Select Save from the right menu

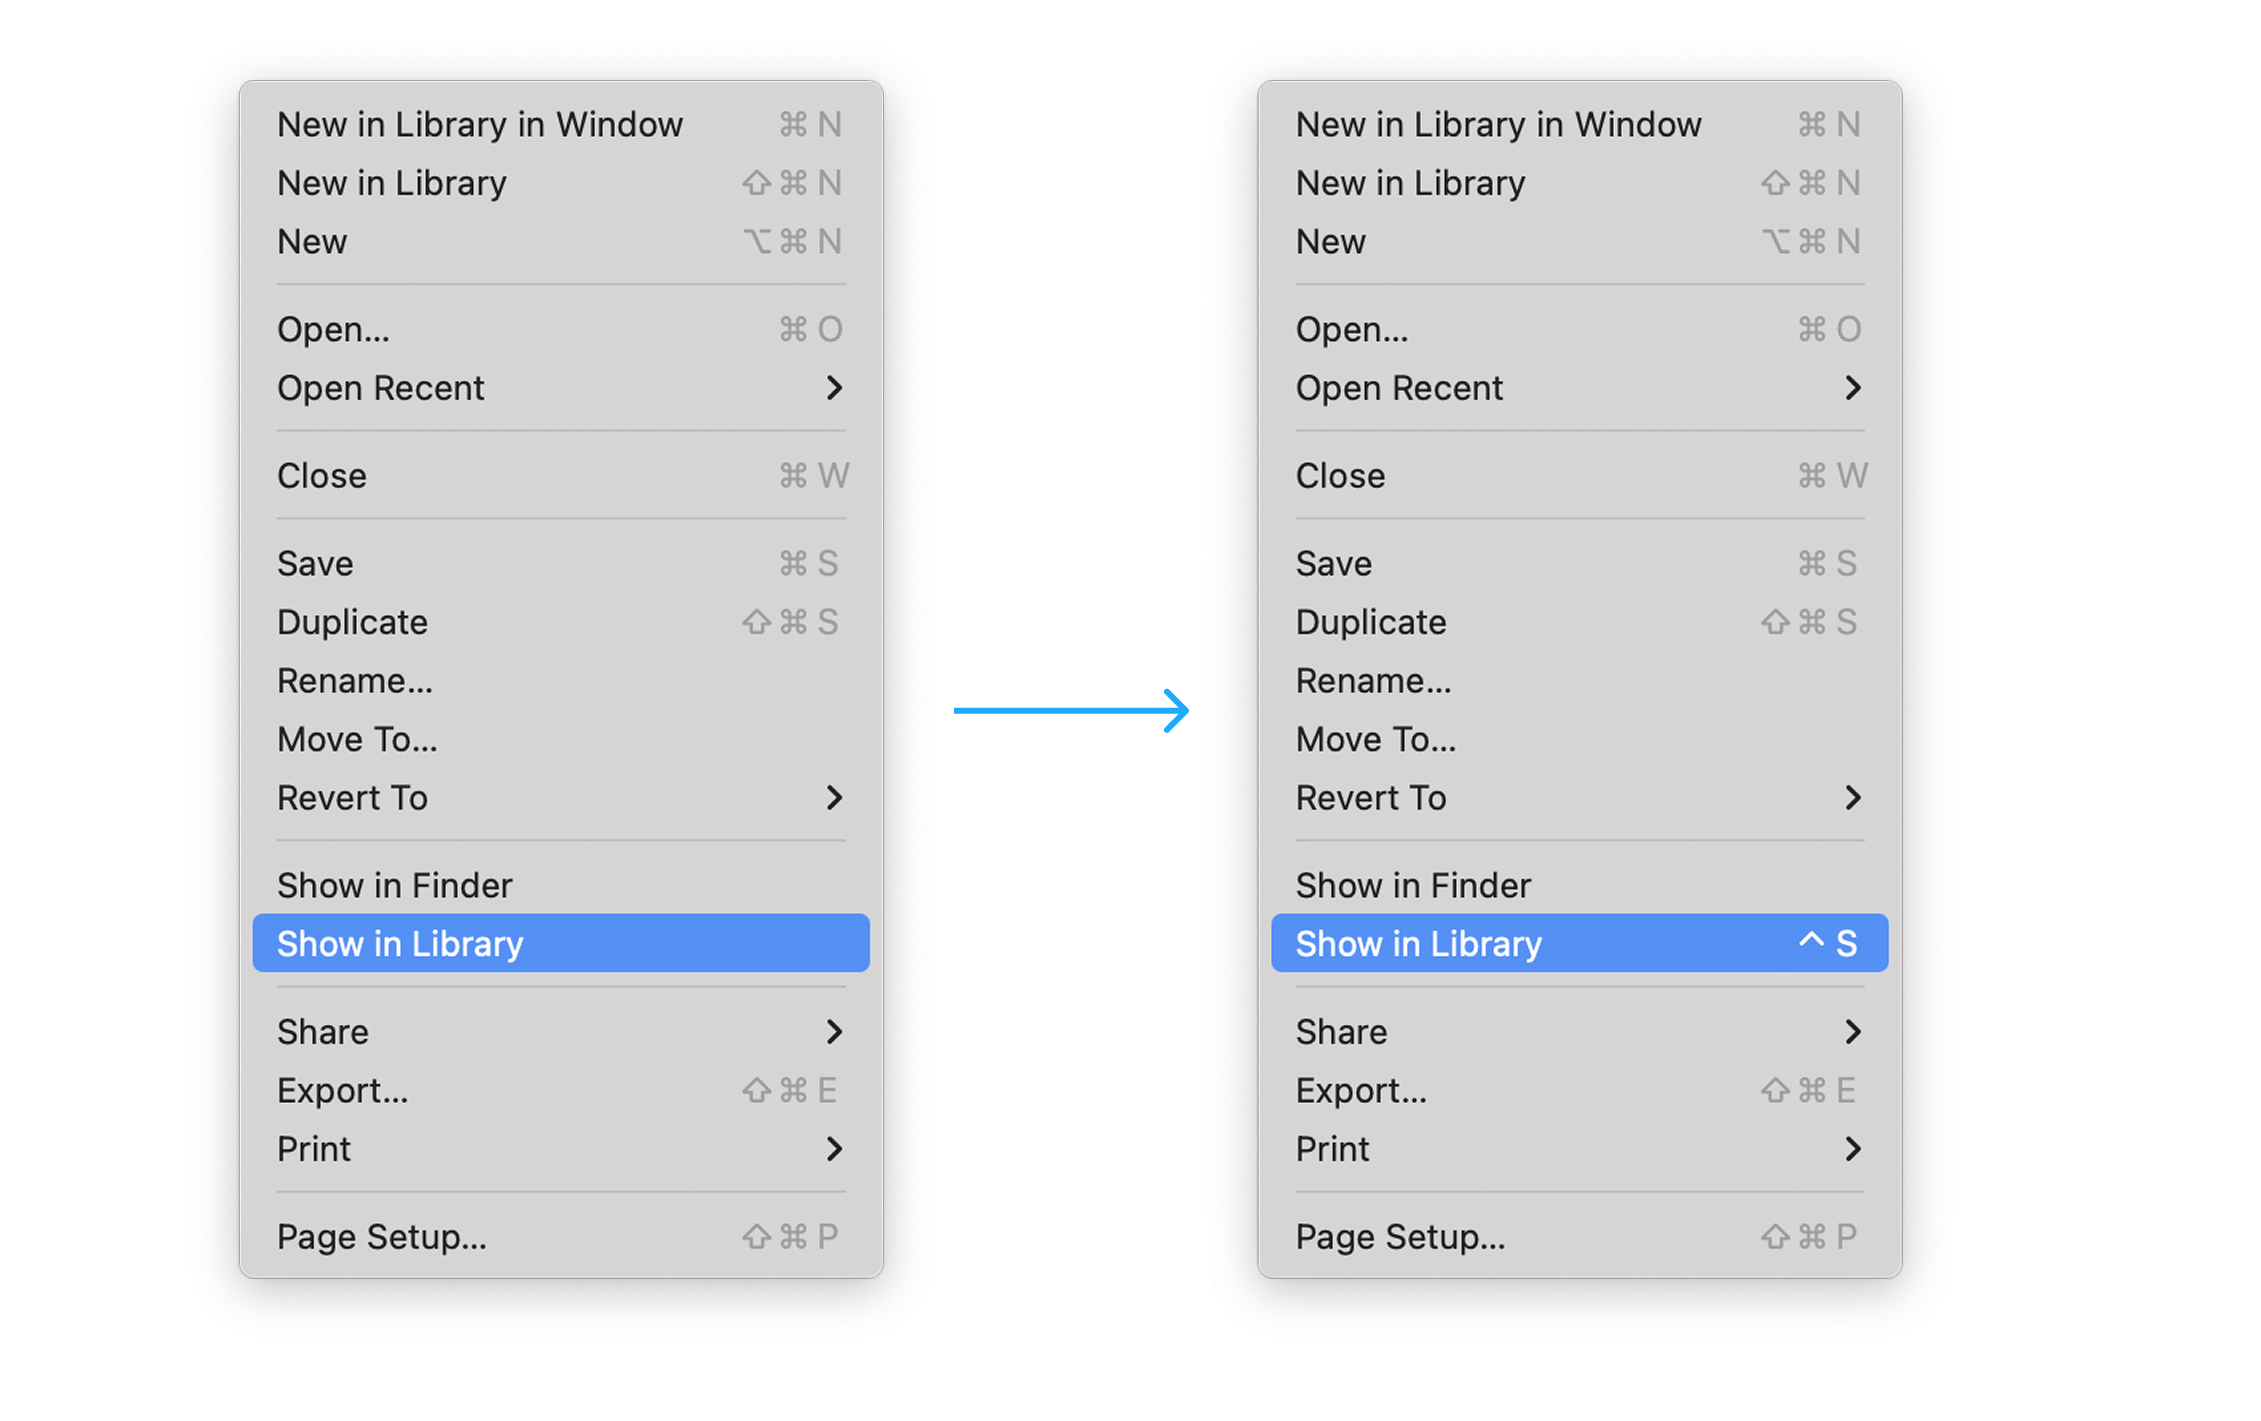coord(1334,563)
